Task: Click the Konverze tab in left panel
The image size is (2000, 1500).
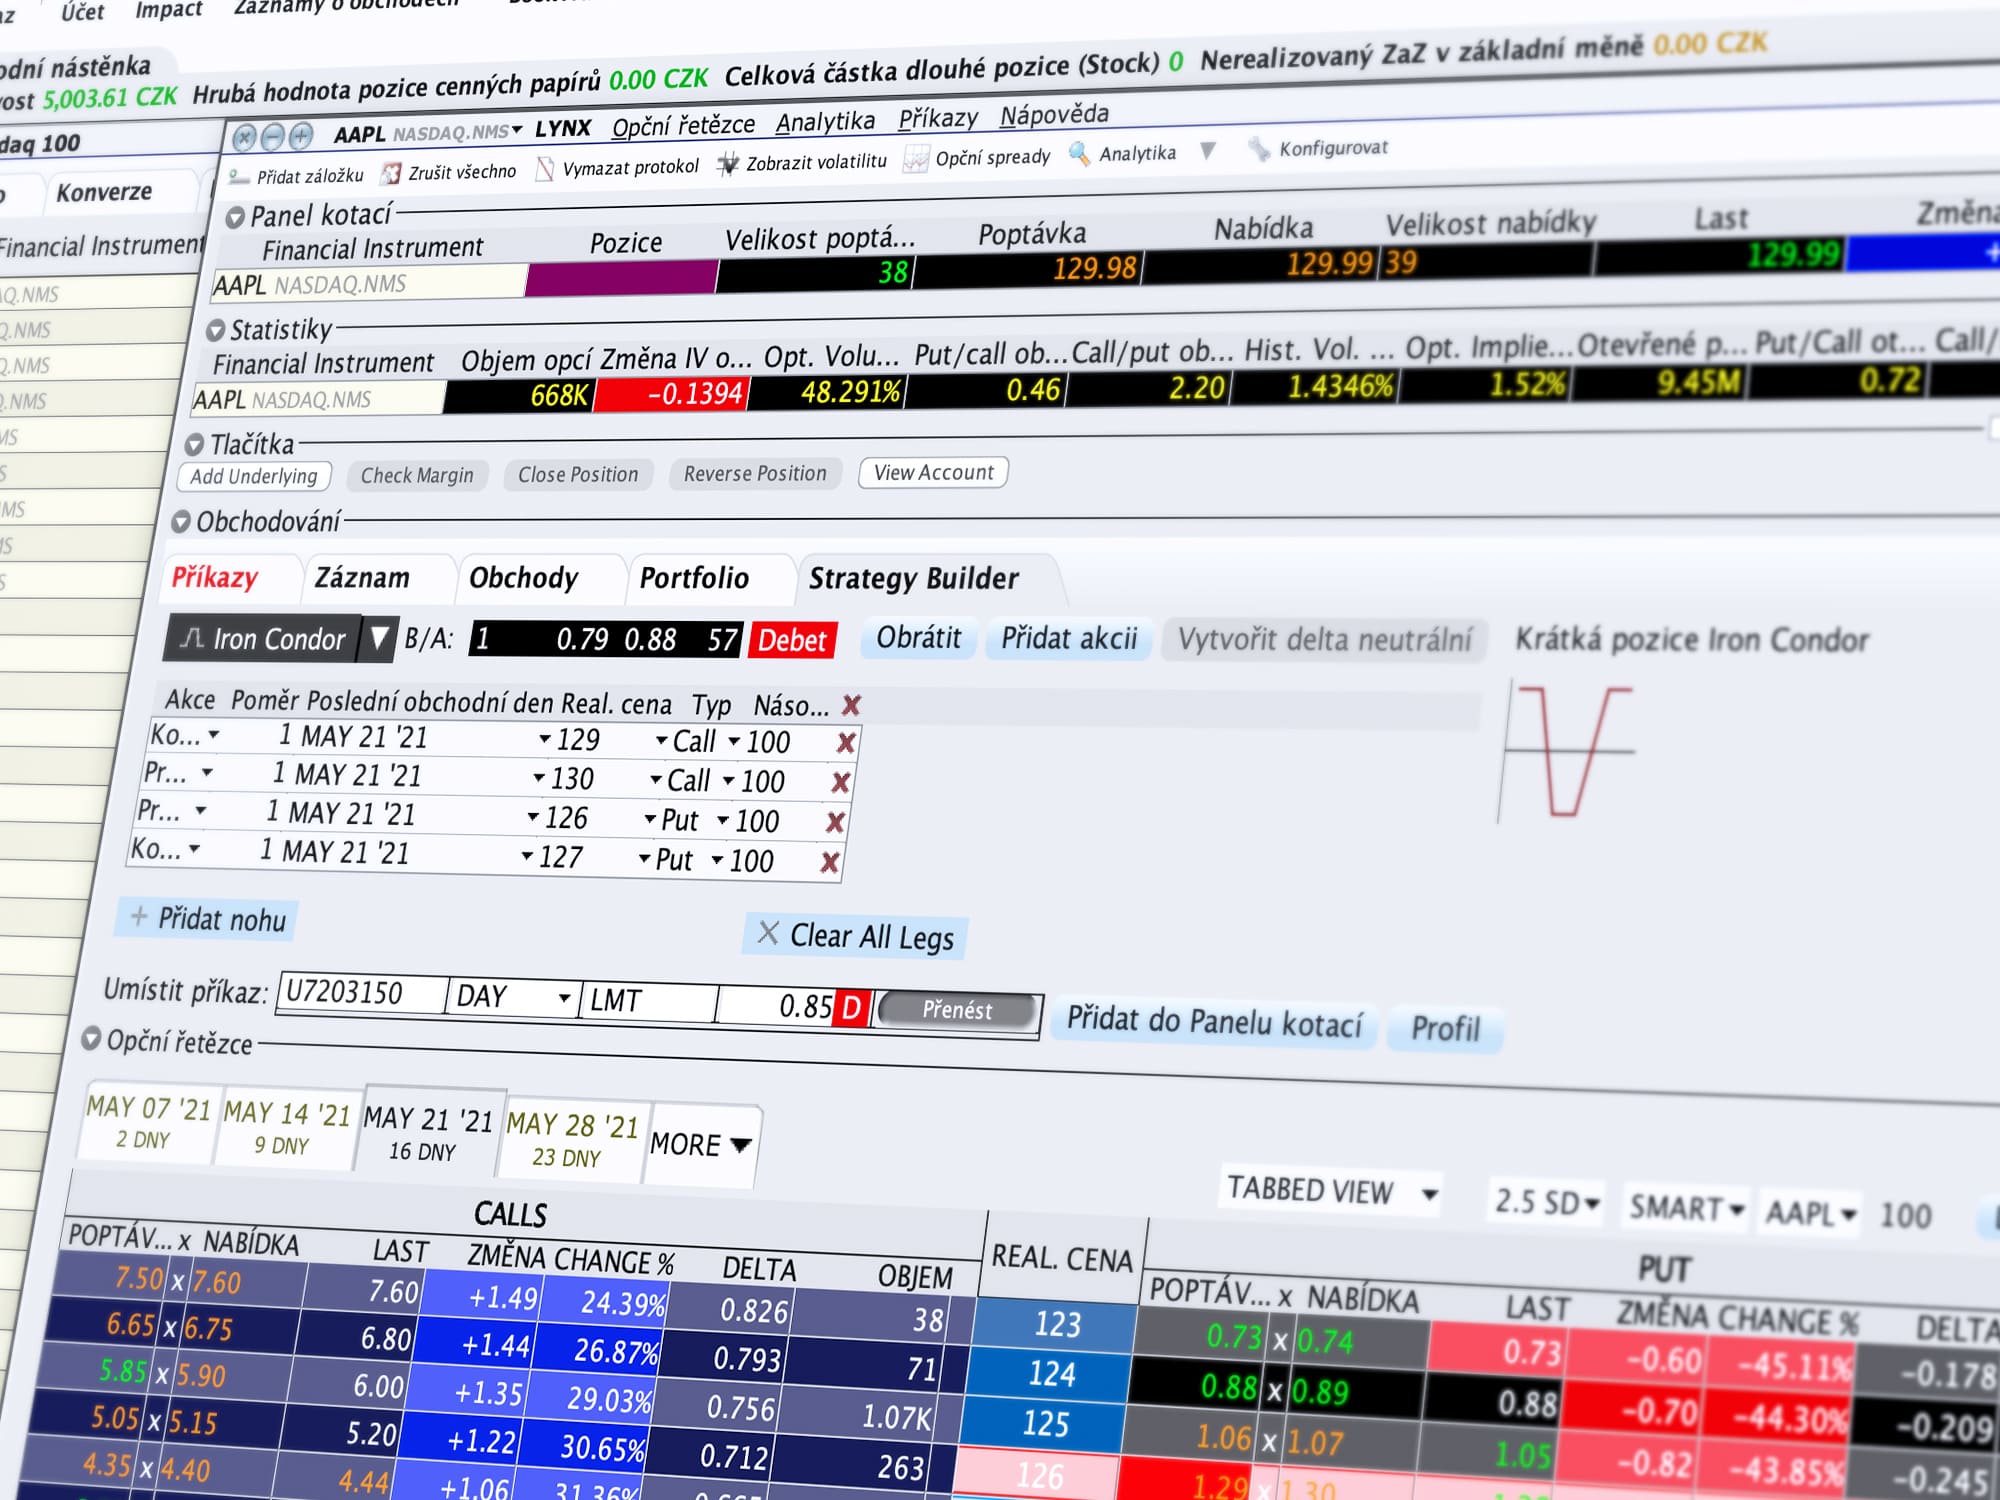Action: (104, 192)
